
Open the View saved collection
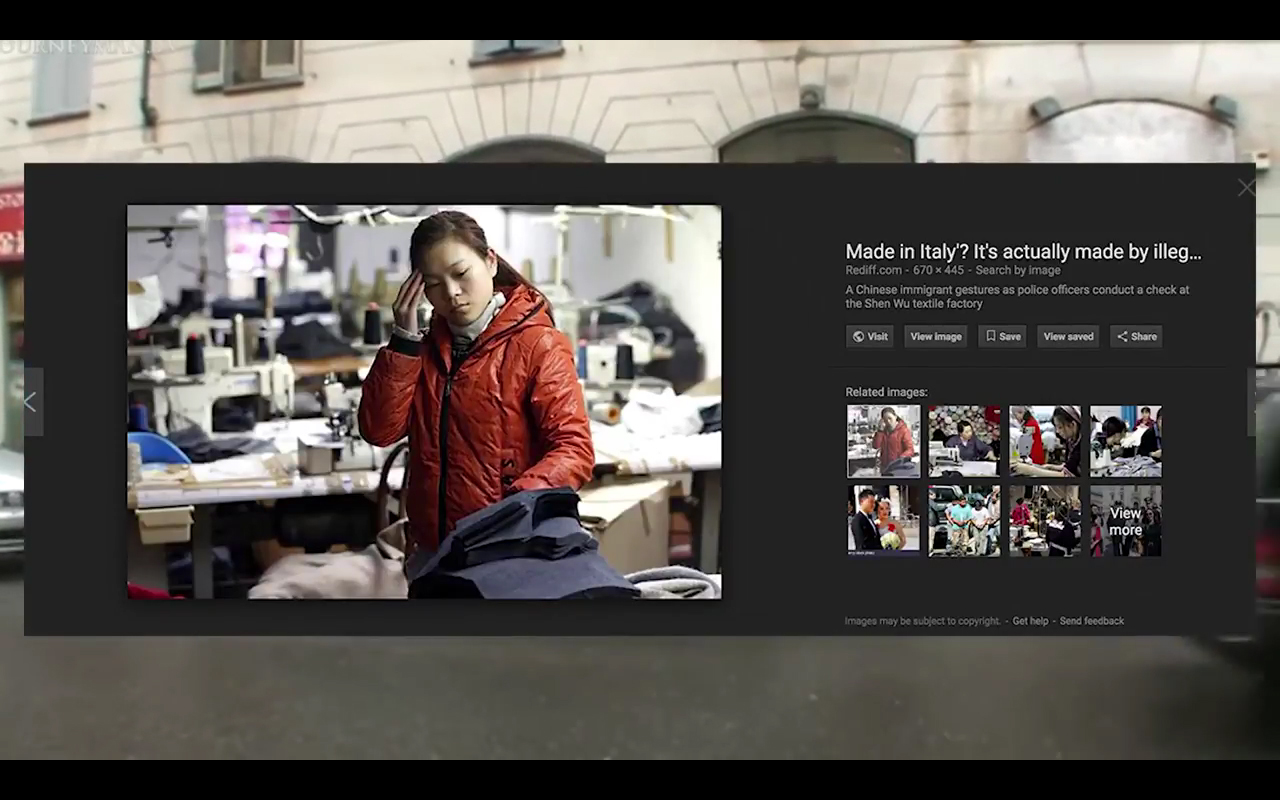pos(1068,337)
